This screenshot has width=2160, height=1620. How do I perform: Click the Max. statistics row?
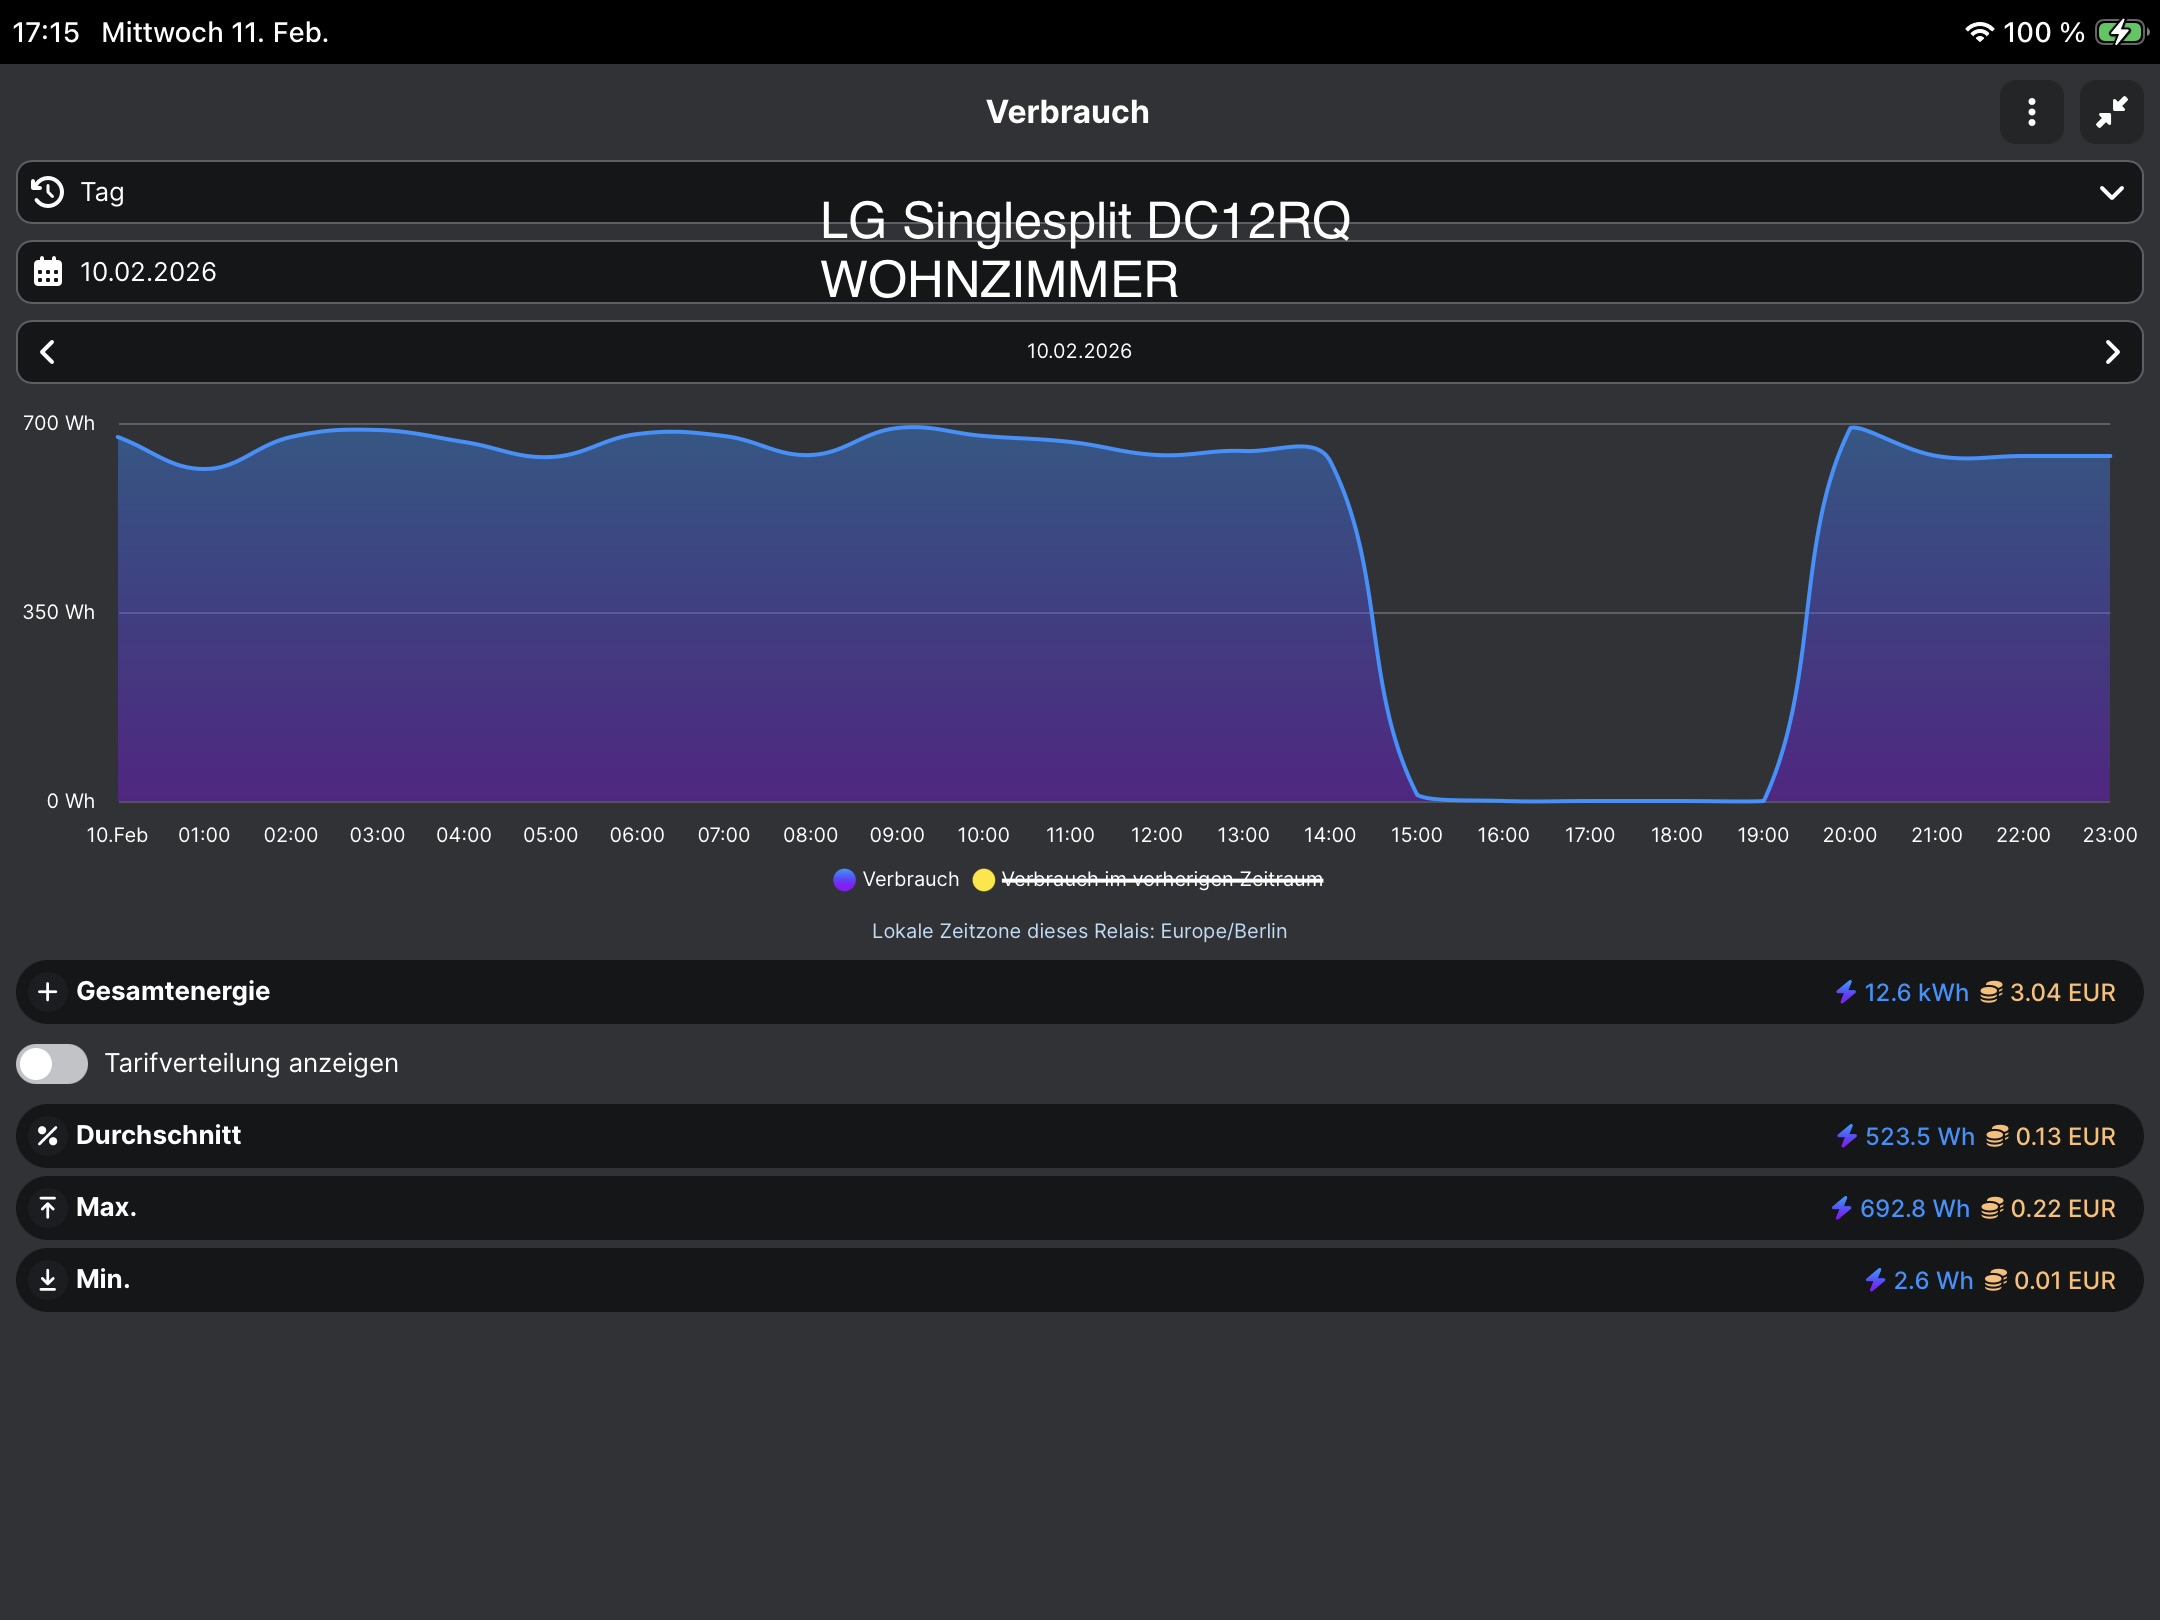(x=1080, y=1208)
